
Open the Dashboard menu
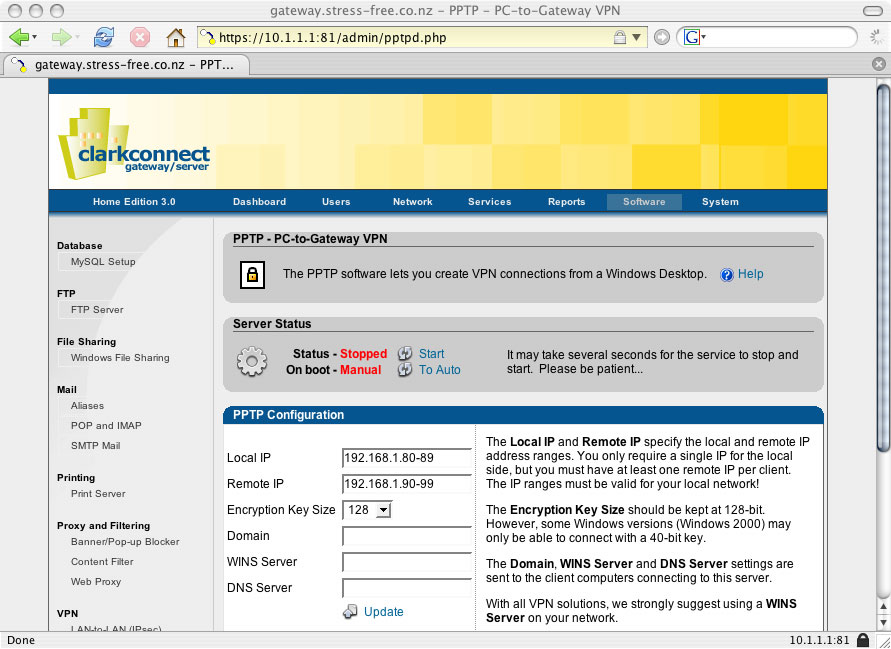(259, 202)
